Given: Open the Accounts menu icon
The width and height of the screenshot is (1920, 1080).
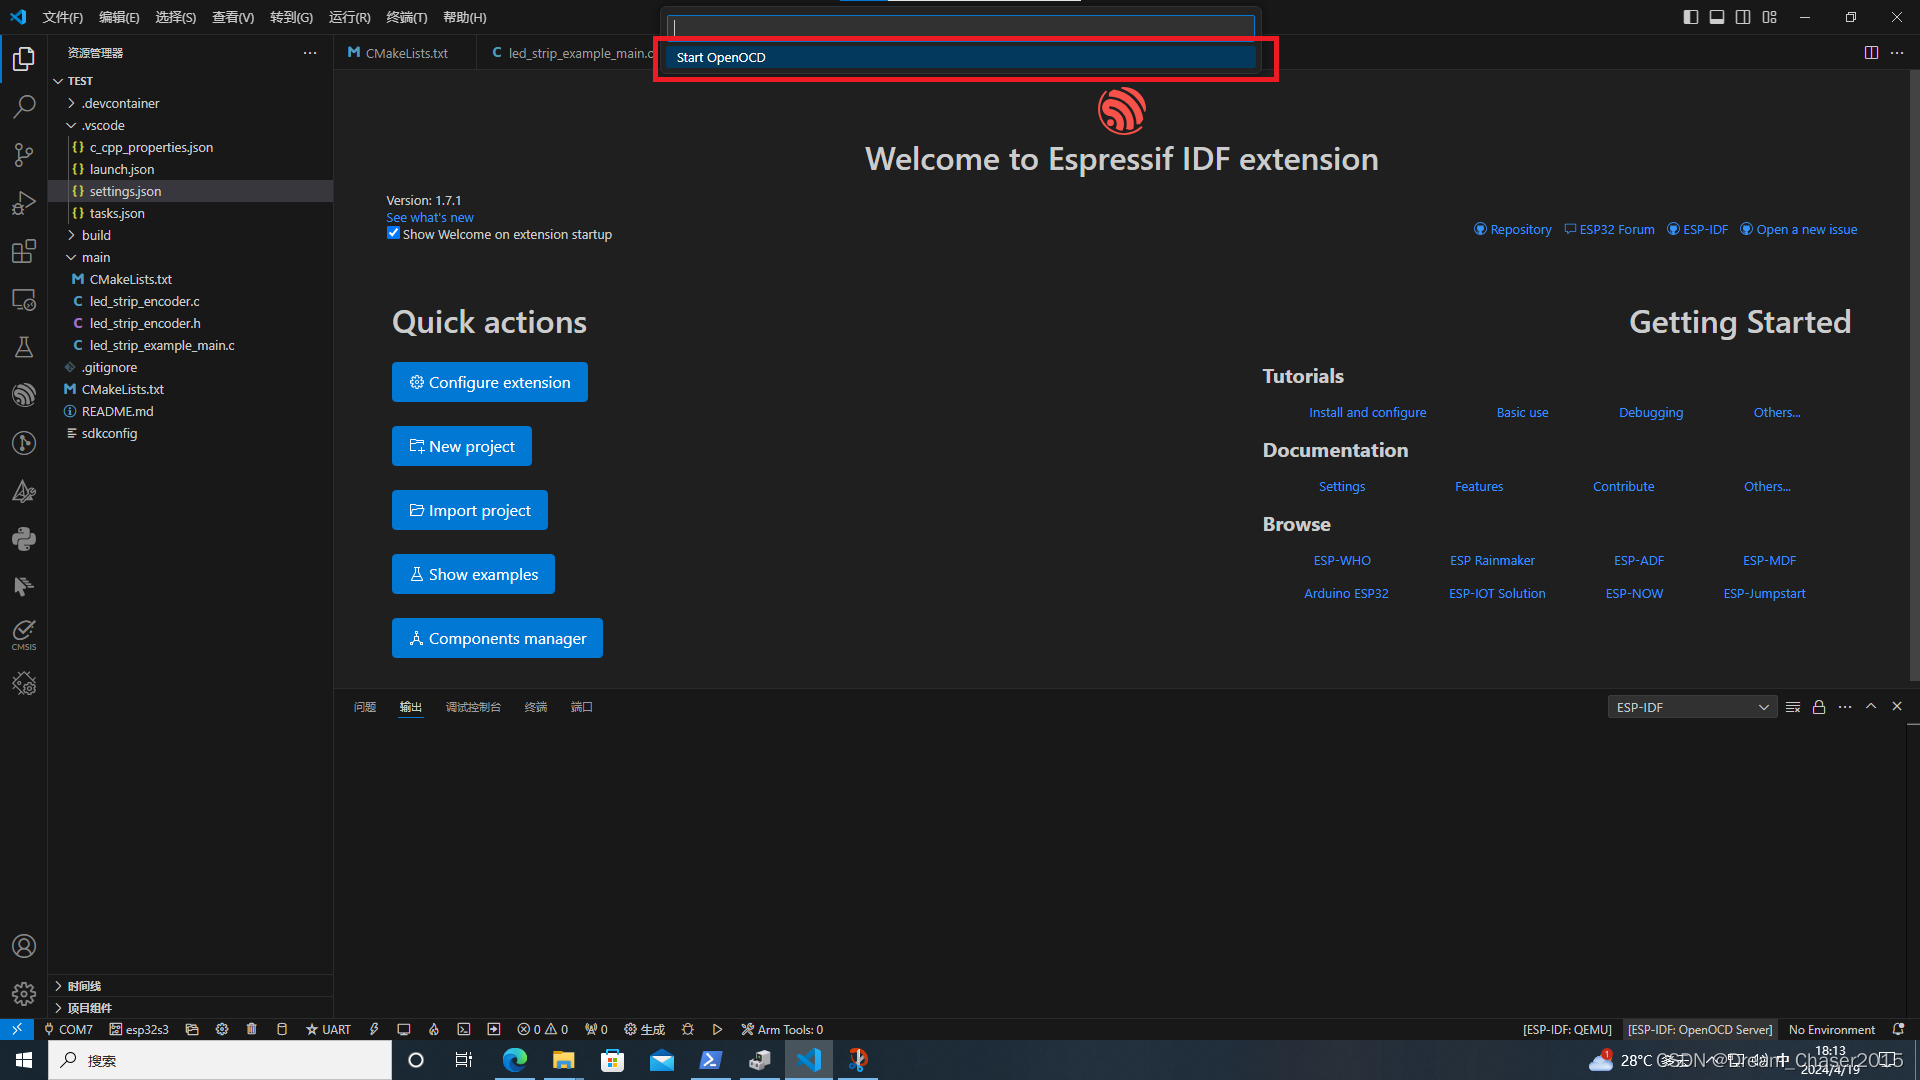Looking at the screenshot, I should 24,946.
